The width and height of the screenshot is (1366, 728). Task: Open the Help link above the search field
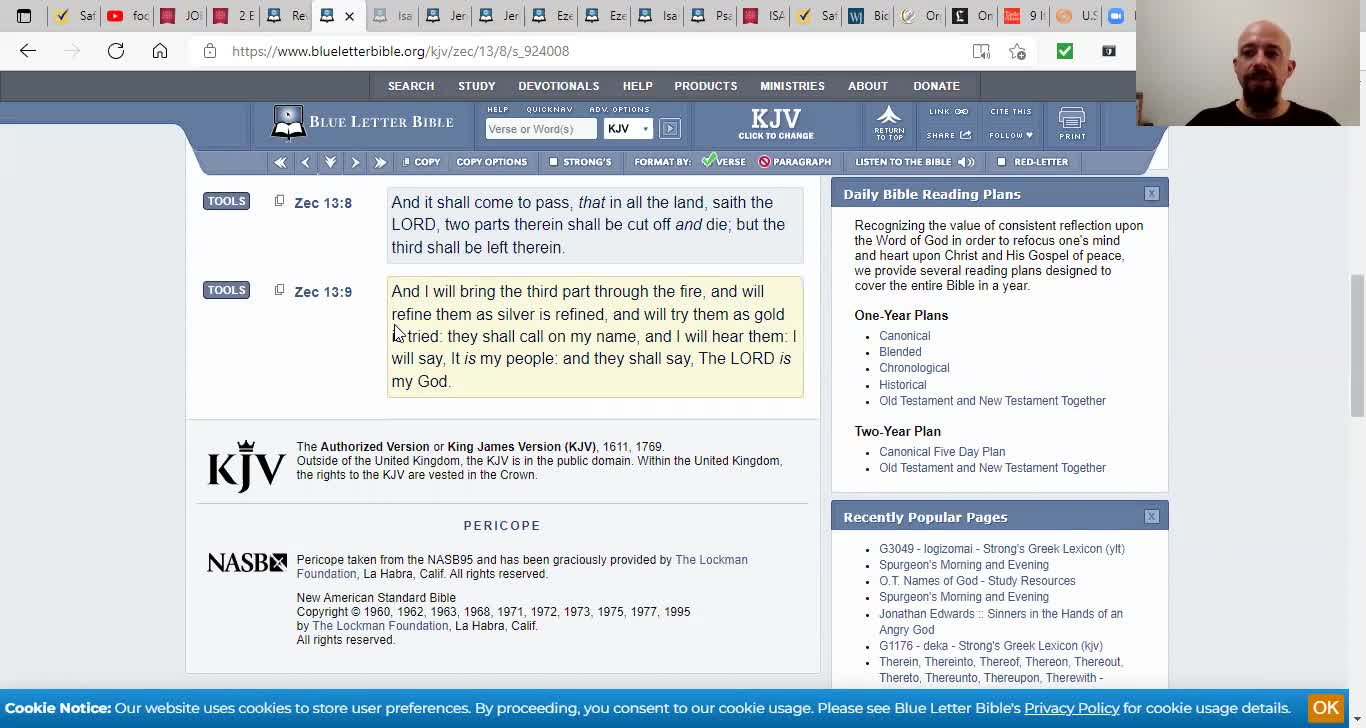(498, 109)
